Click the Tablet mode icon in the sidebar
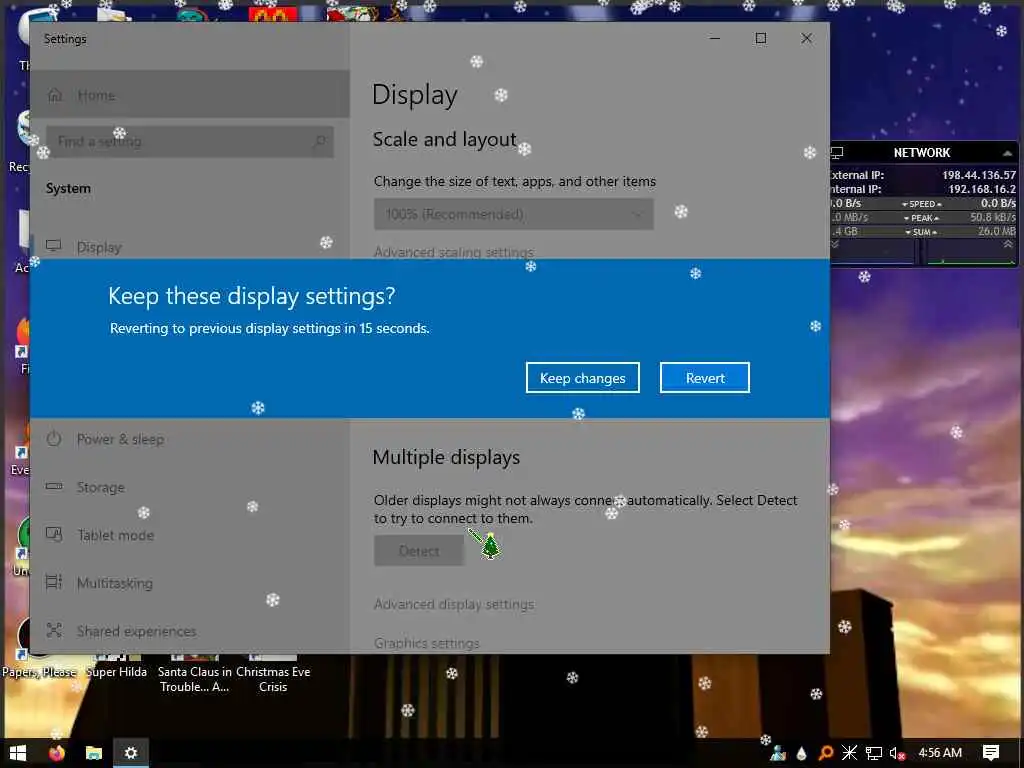1024x768 pixels. (x=54, y=534)
